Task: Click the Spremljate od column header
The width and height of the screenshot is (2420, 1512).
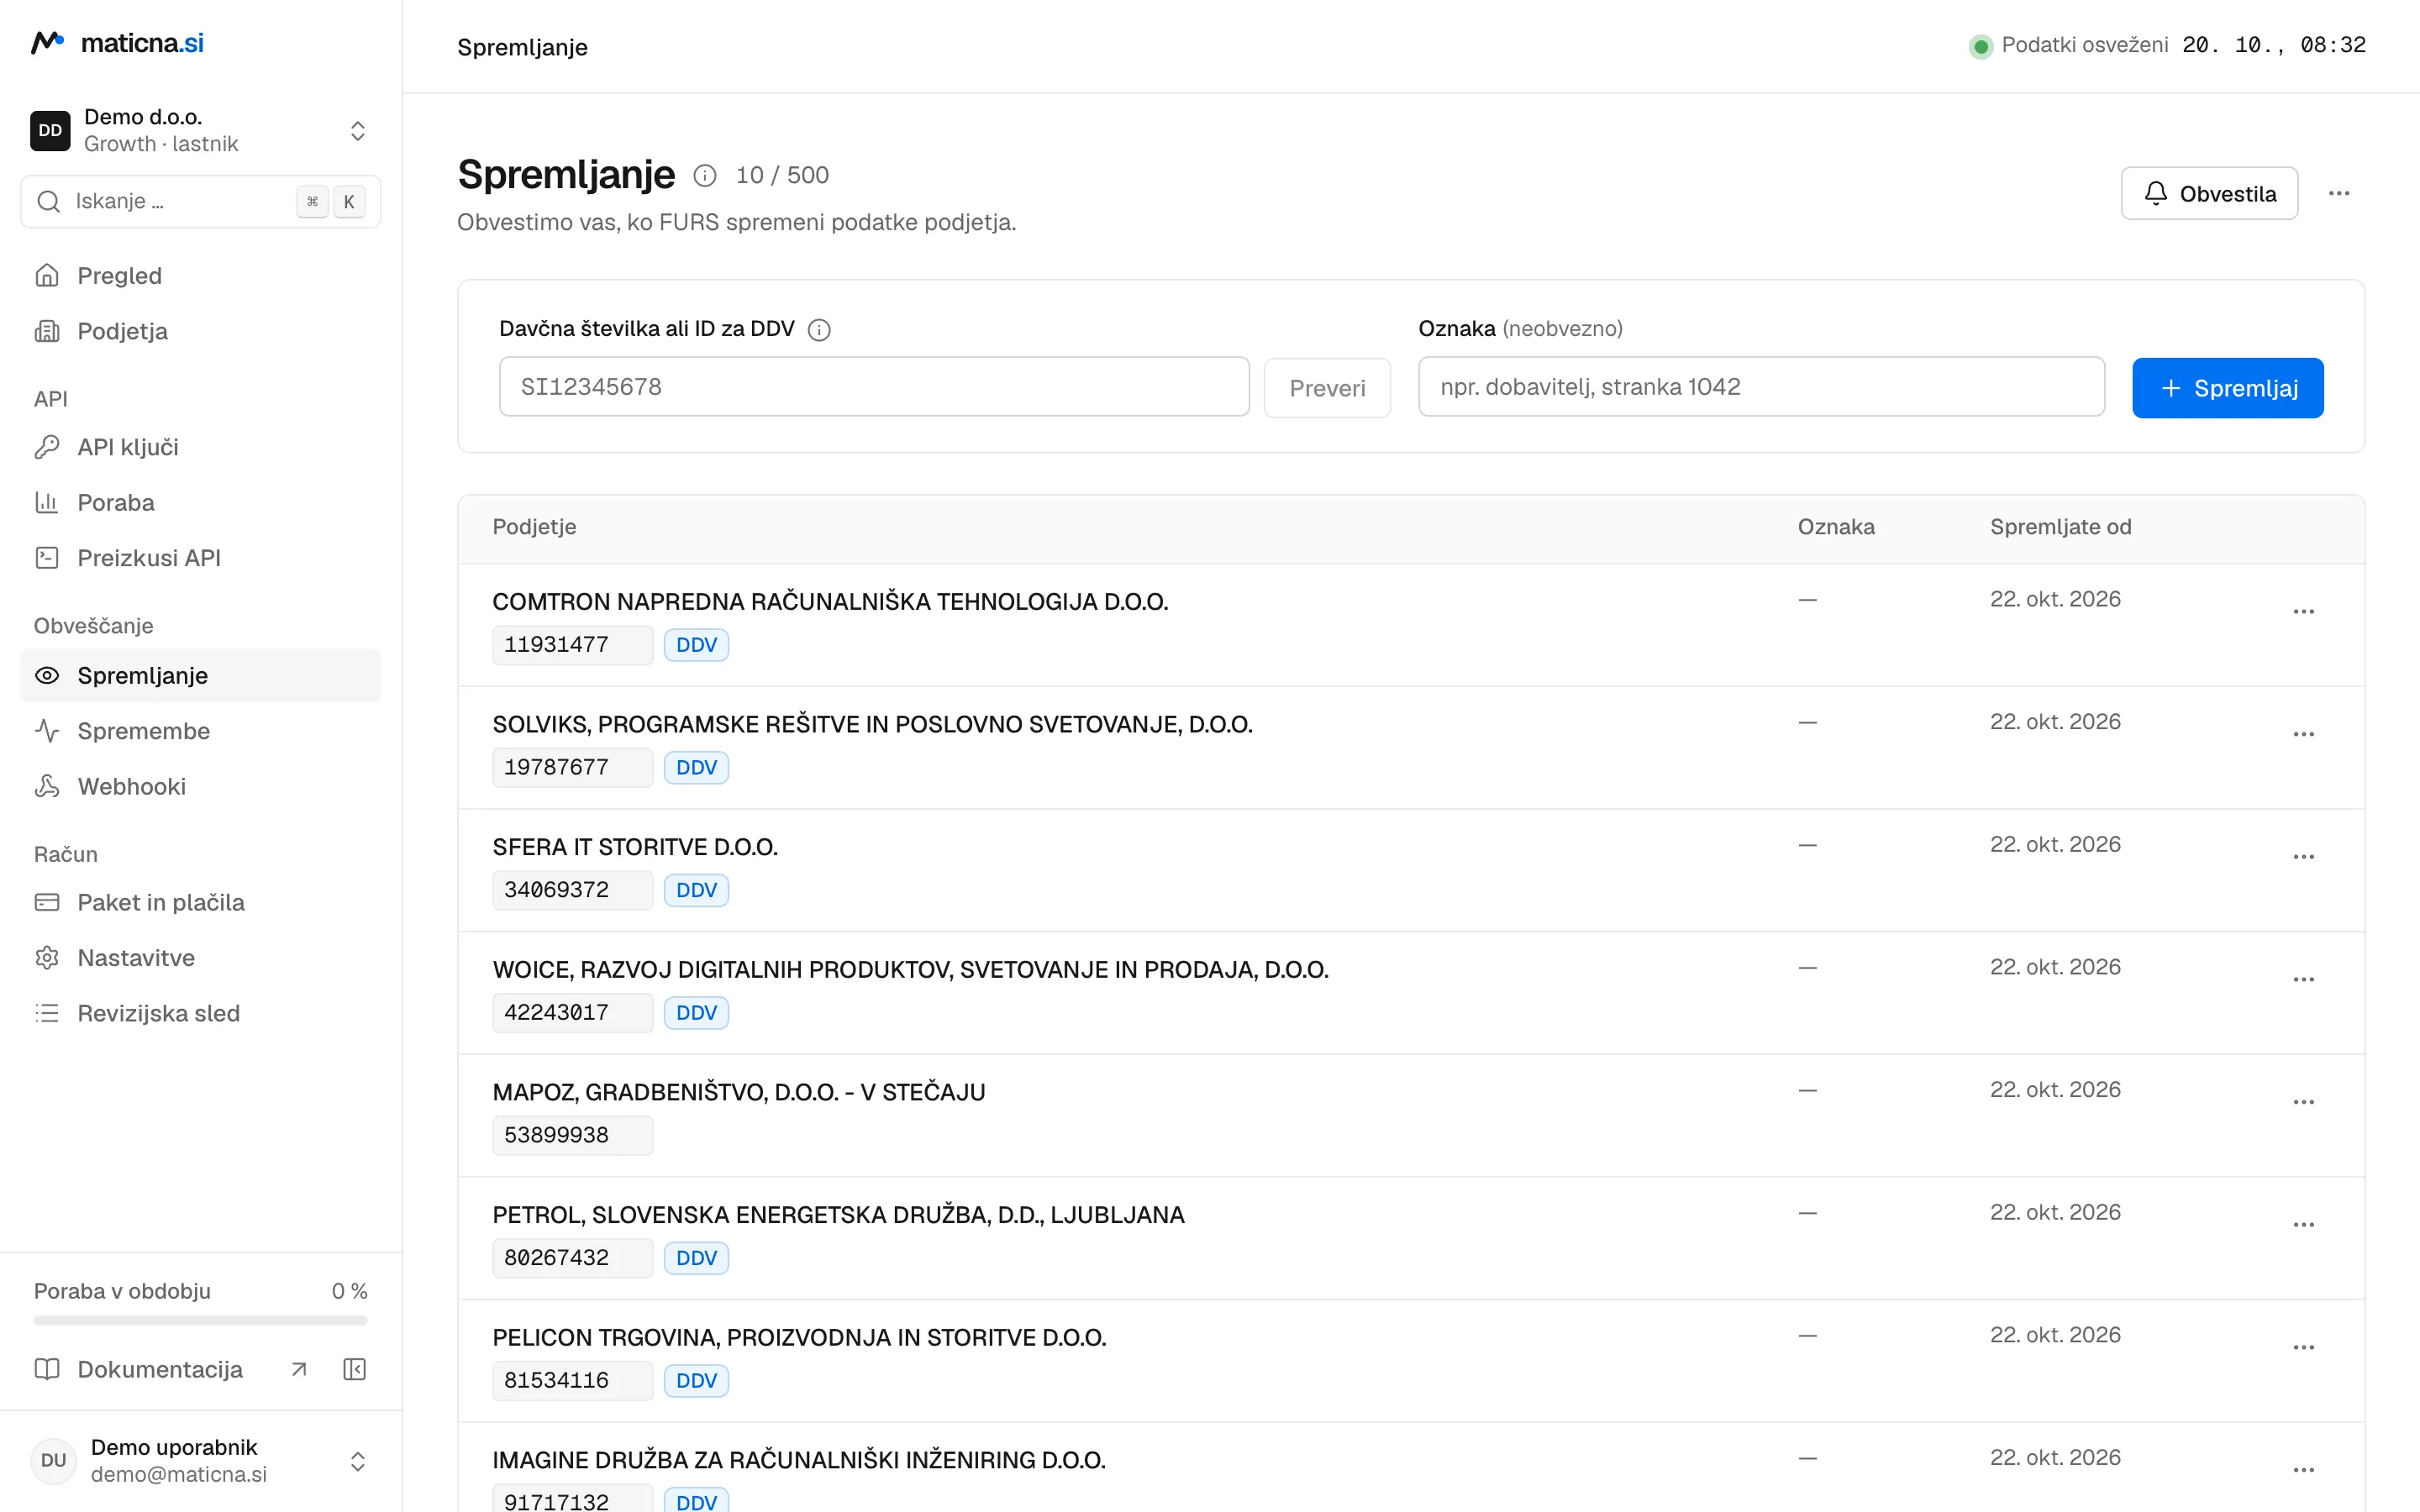Action: [2060, 527]
